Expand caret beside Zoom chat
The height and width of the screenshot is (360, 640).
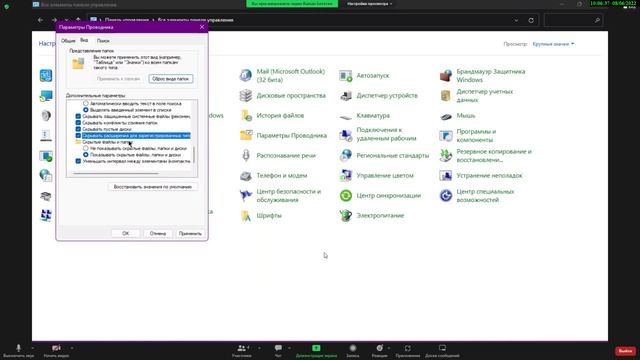(x=289, y=348)
